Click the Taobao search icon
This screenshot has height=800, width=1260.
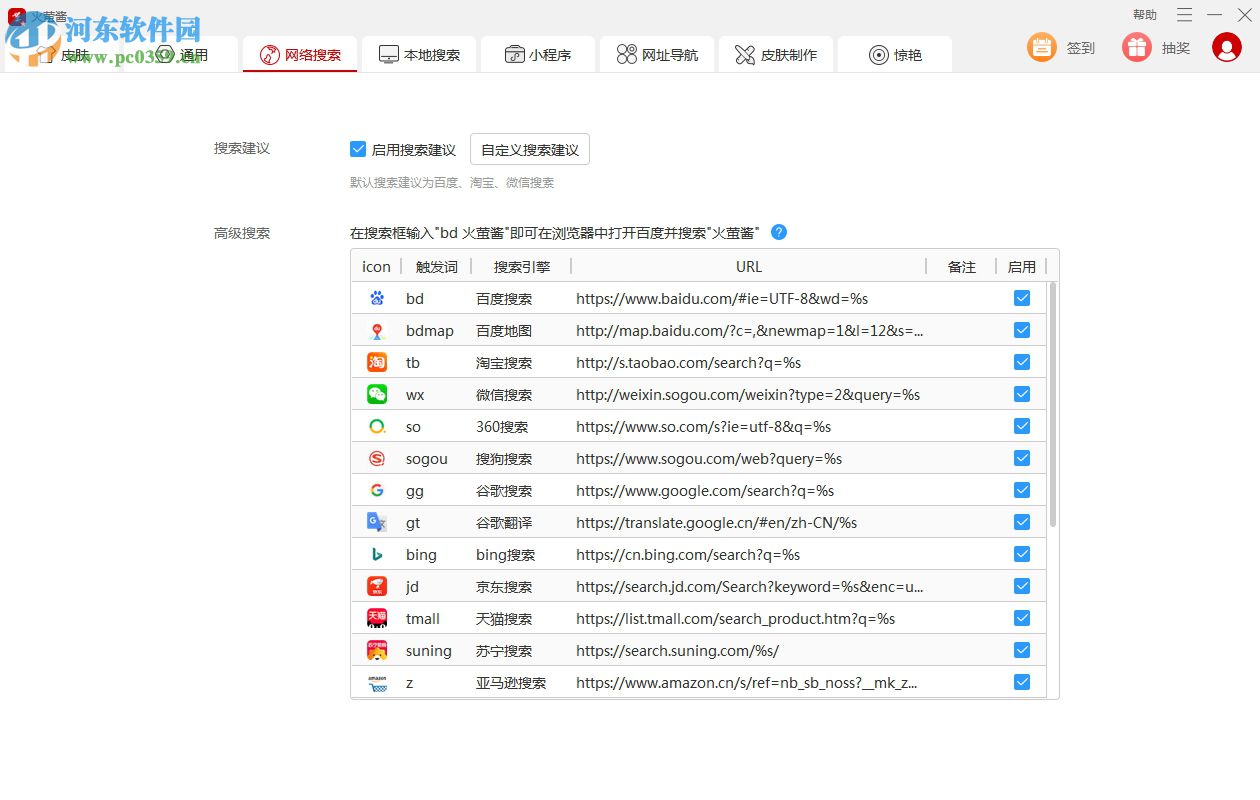pyautogui.click(x=375, y=362)
